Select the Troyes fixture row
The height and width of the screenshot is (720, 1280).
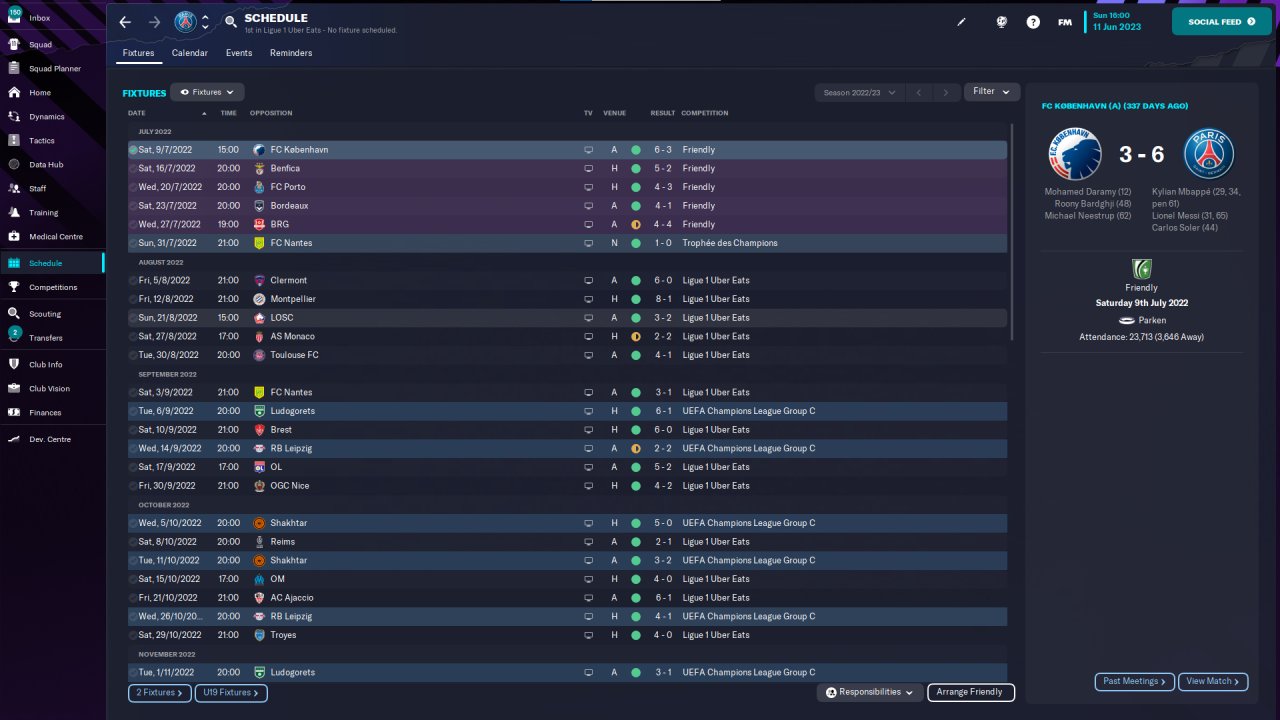pyautogui.click(x=567, y=635)
